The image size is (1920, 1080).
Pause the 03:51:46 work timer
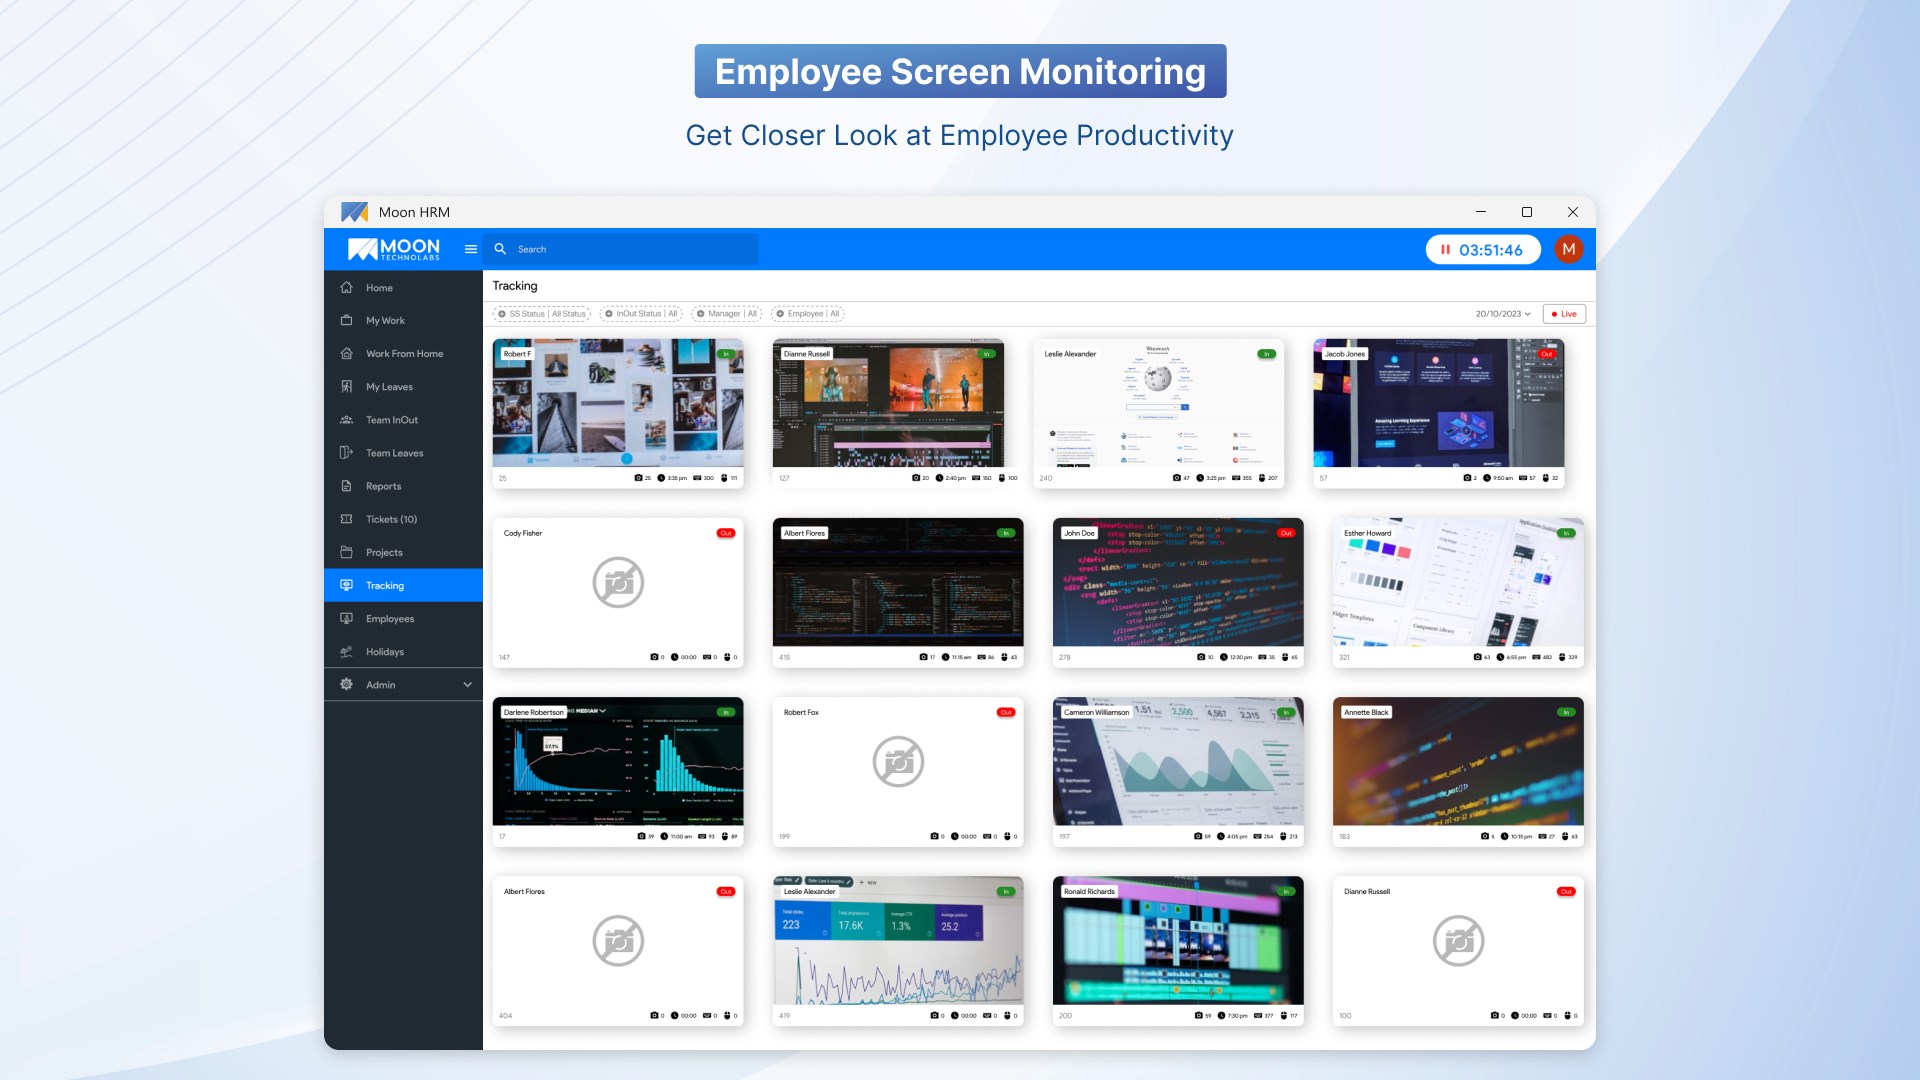tap(1445, 250)
